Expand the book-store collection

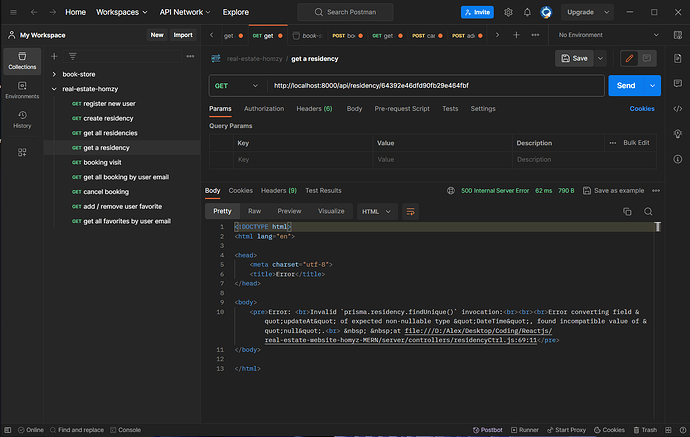coord(54,74)
